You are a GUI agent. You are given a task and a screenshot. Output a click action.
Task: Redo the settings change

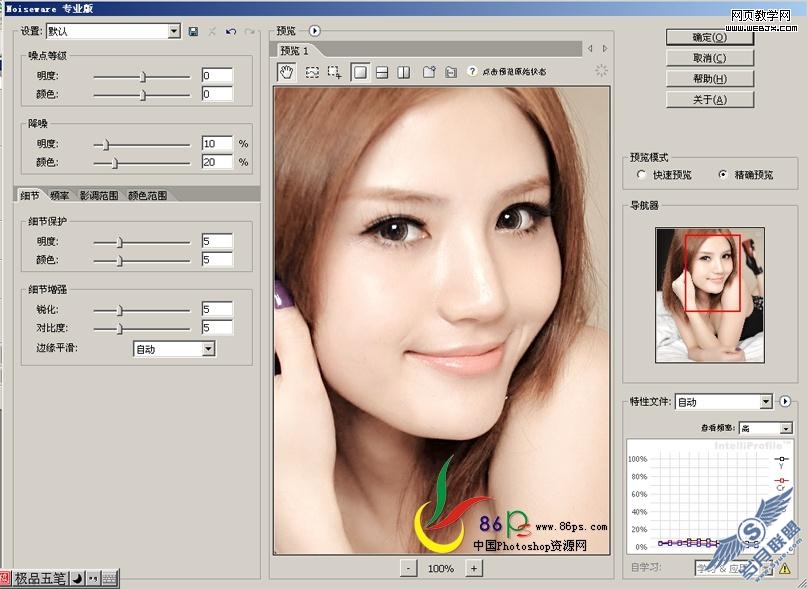coord(250,32)
